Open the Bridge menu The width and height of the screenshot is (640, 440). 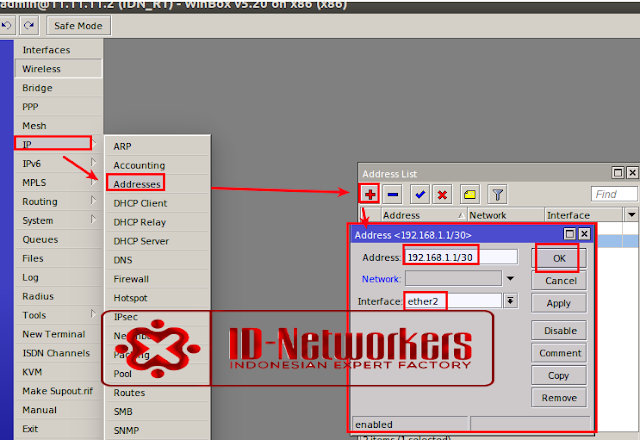click(x=58, y=88)
